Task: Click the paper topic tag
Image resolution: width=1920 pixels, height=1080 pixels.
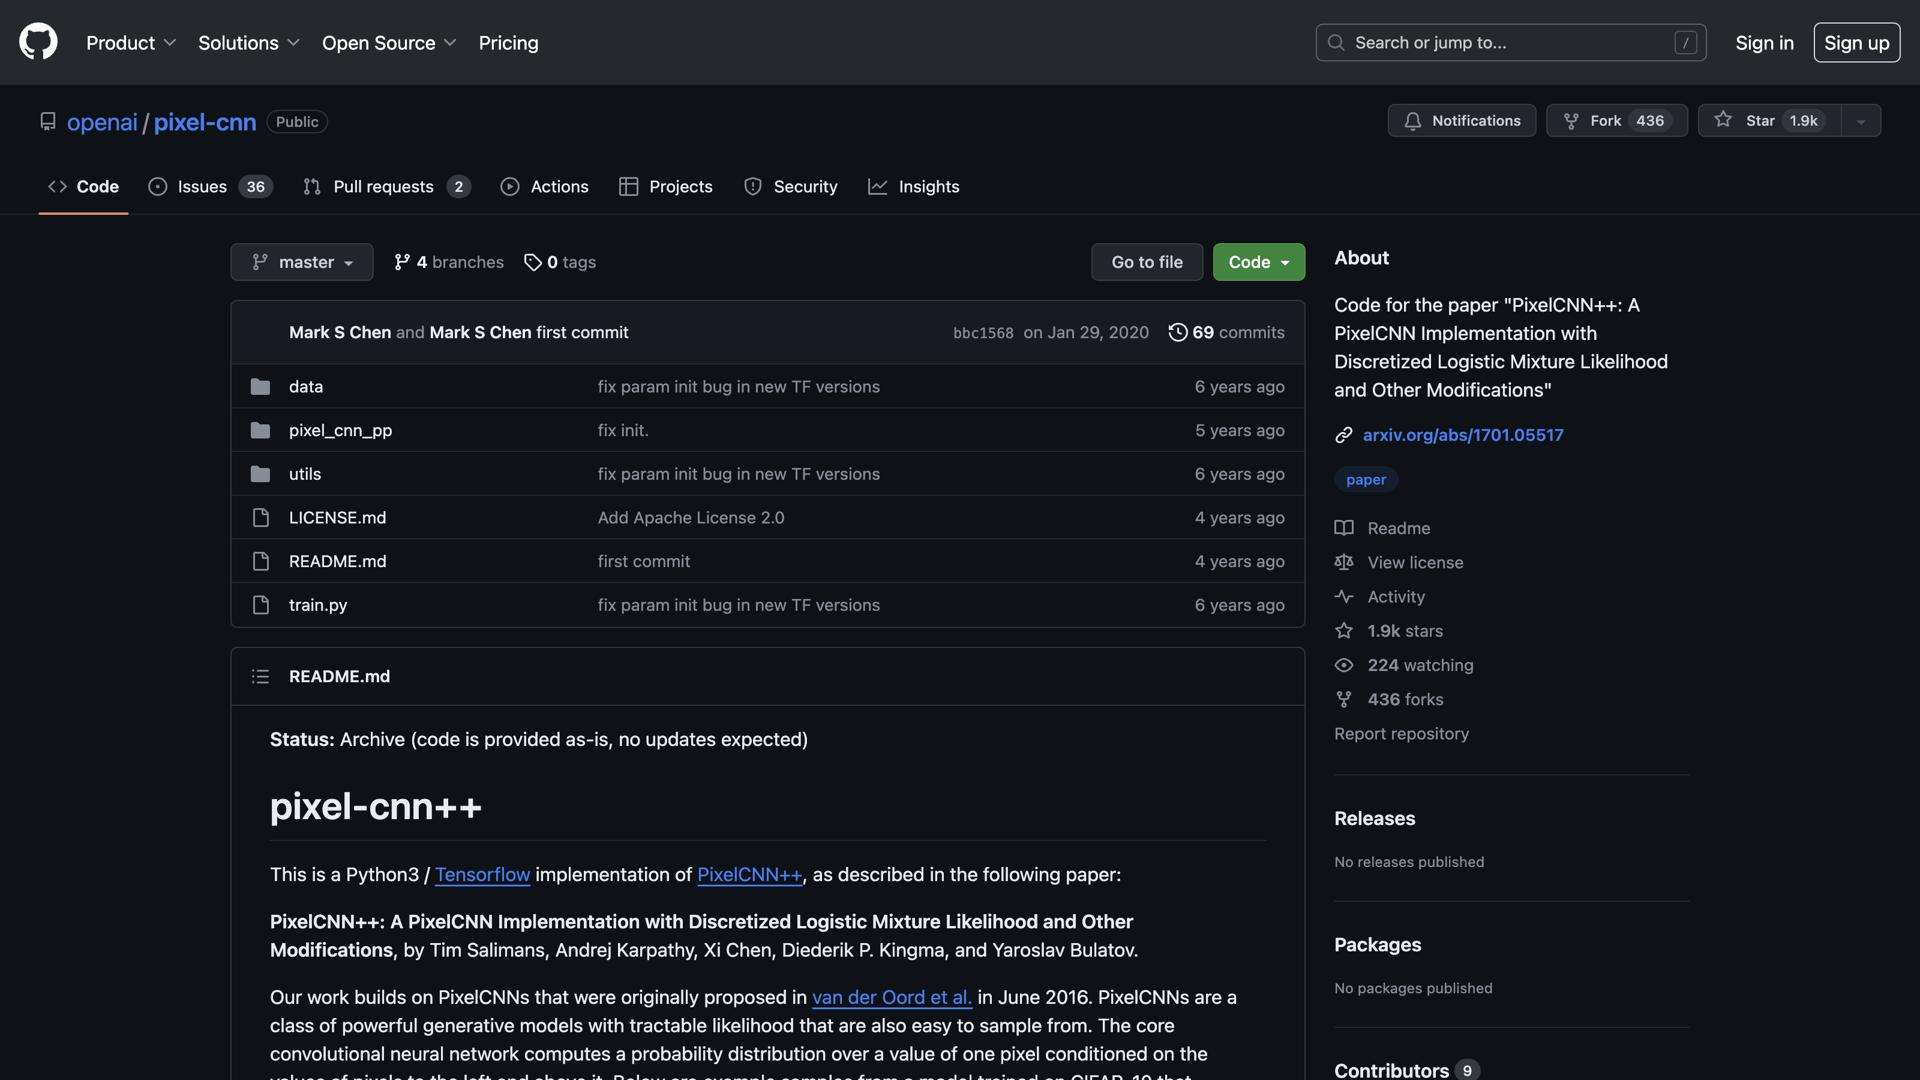Action: click(x=1365, y=480)
